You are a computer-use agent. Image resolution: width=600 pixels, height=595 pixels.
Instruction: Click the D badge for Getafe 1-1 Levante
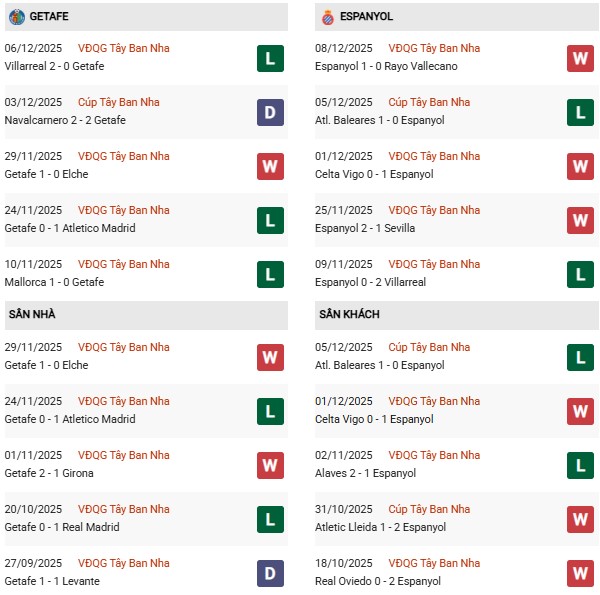click(x=269, y=573)
